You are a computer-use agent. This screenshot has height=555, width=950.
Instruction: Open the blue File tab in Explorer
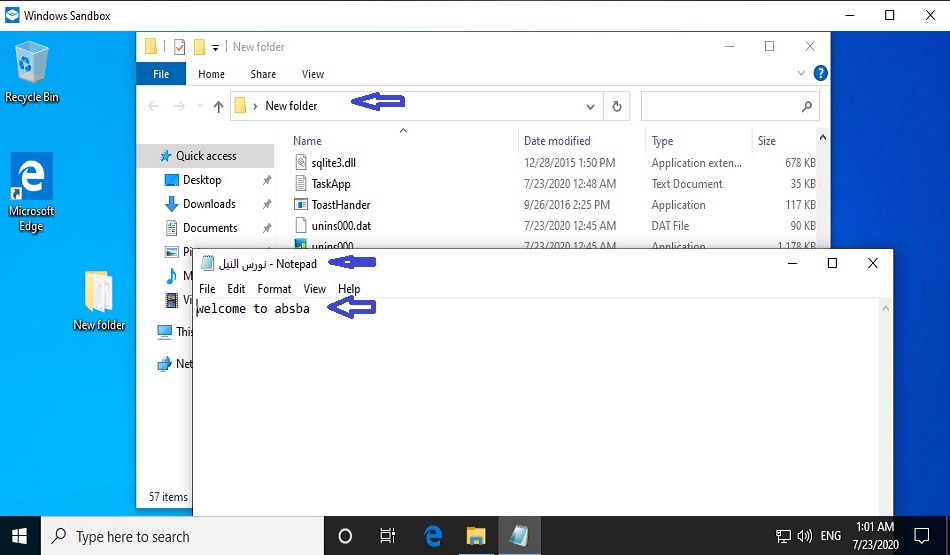tap(161, 74)
